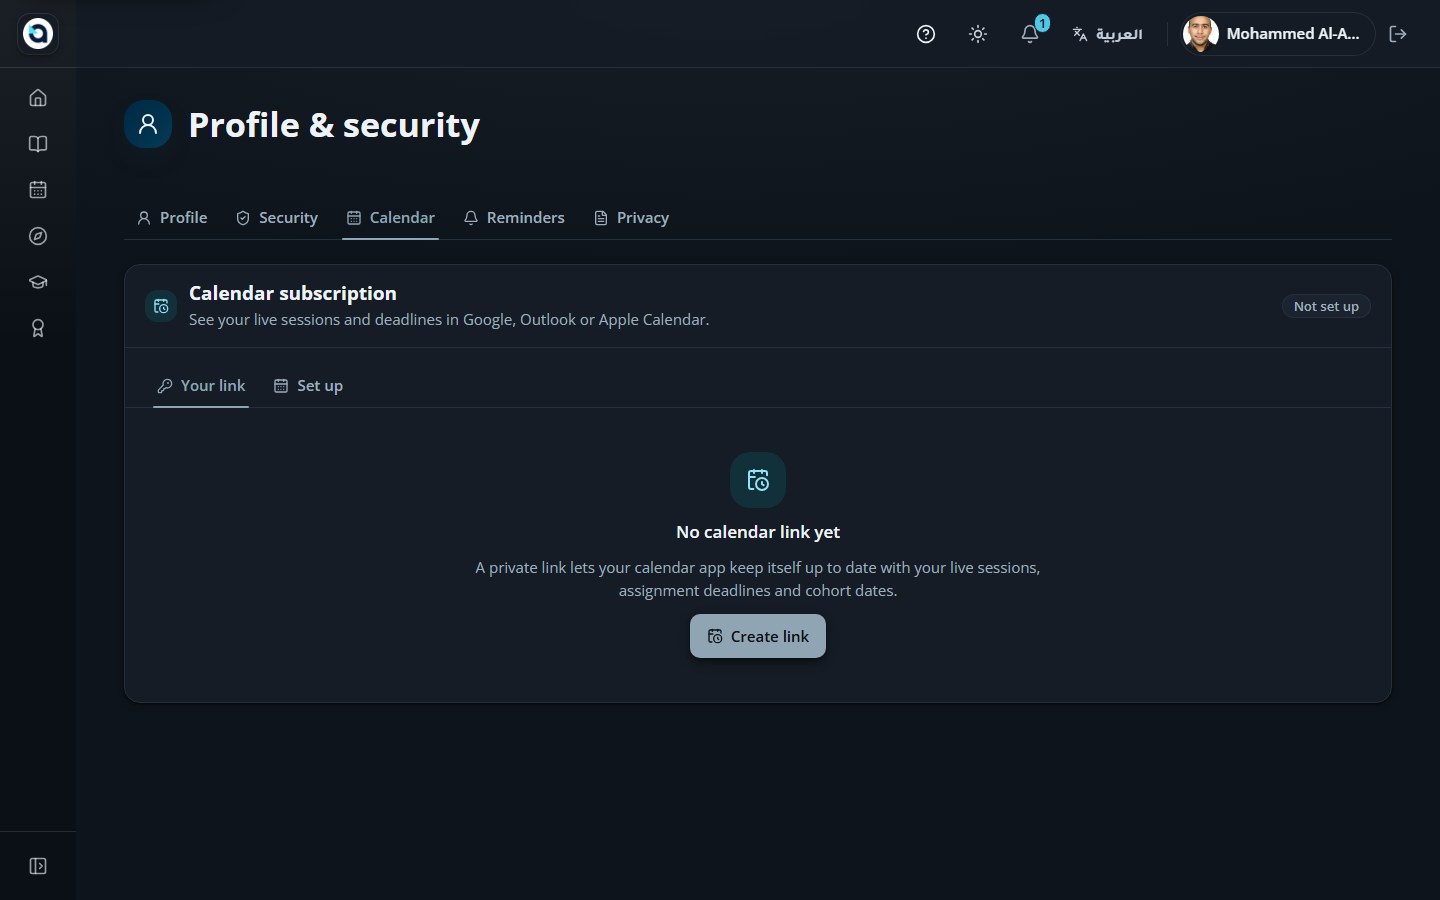Switch to the Profile tab
The width and height of the screenshot is (1440, 900).
tap(172, 218)
